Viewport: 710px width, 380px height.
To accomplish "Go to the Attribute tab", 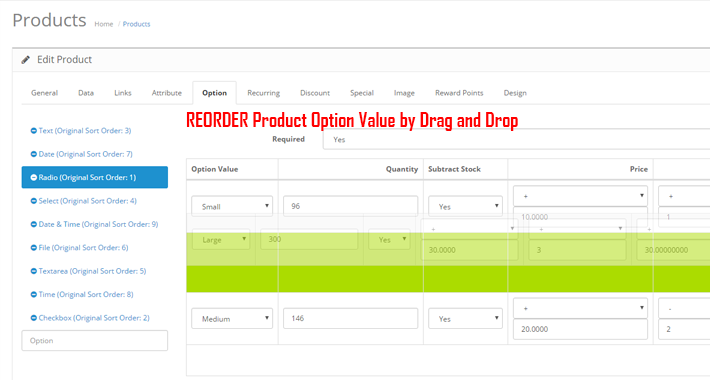I will tap(167, 93).
